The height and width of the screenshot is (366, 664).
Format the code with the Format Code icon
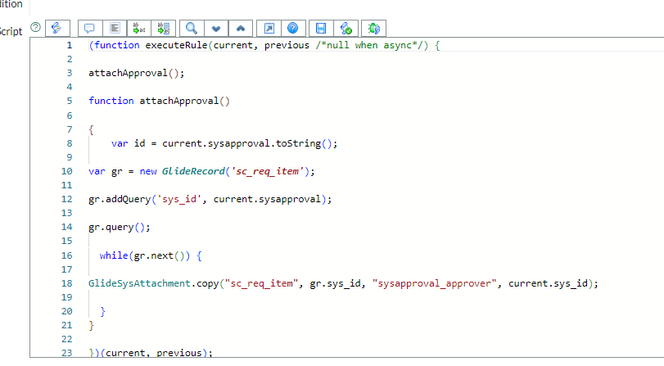pos(114,28)
